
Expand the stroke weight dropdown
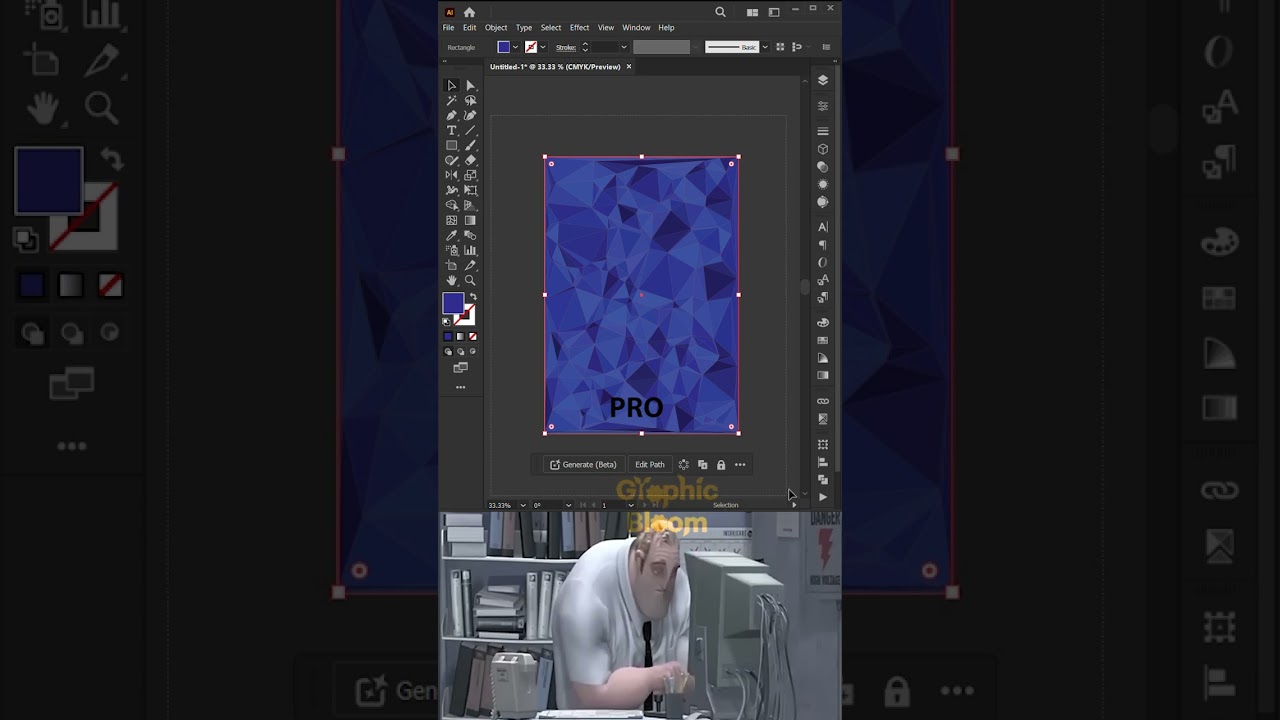tap(623, 47)
